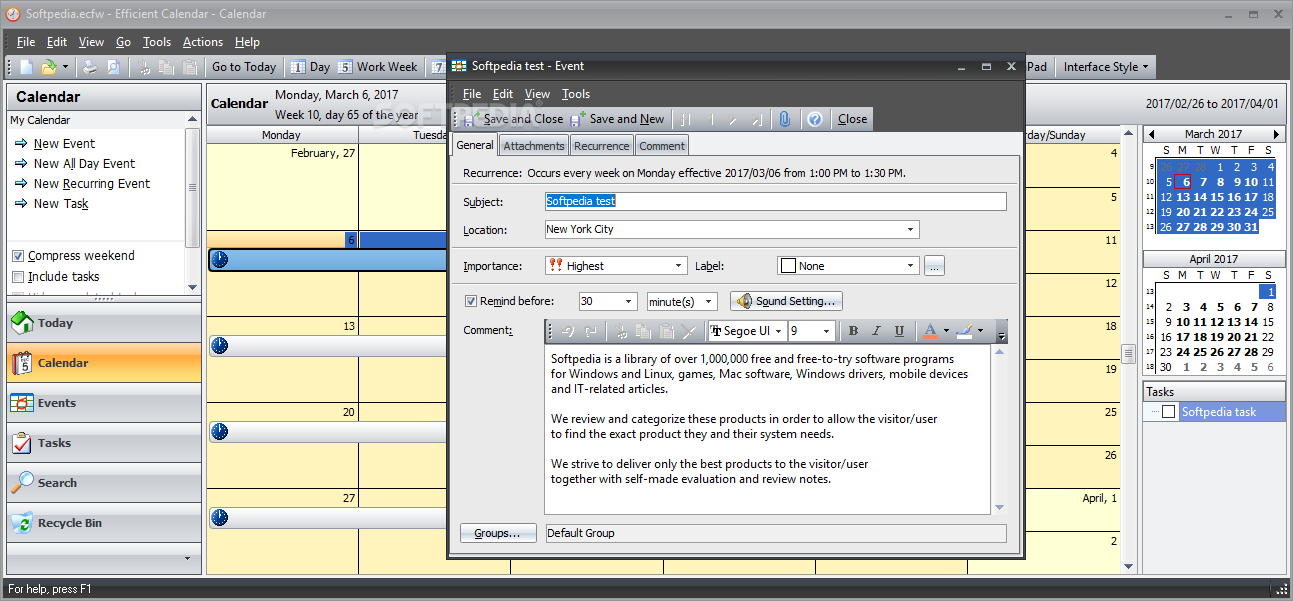Open the Importance dropdown showing Highest
The width and height of the screenshot is (1293, 601).
tap(679, 266)
